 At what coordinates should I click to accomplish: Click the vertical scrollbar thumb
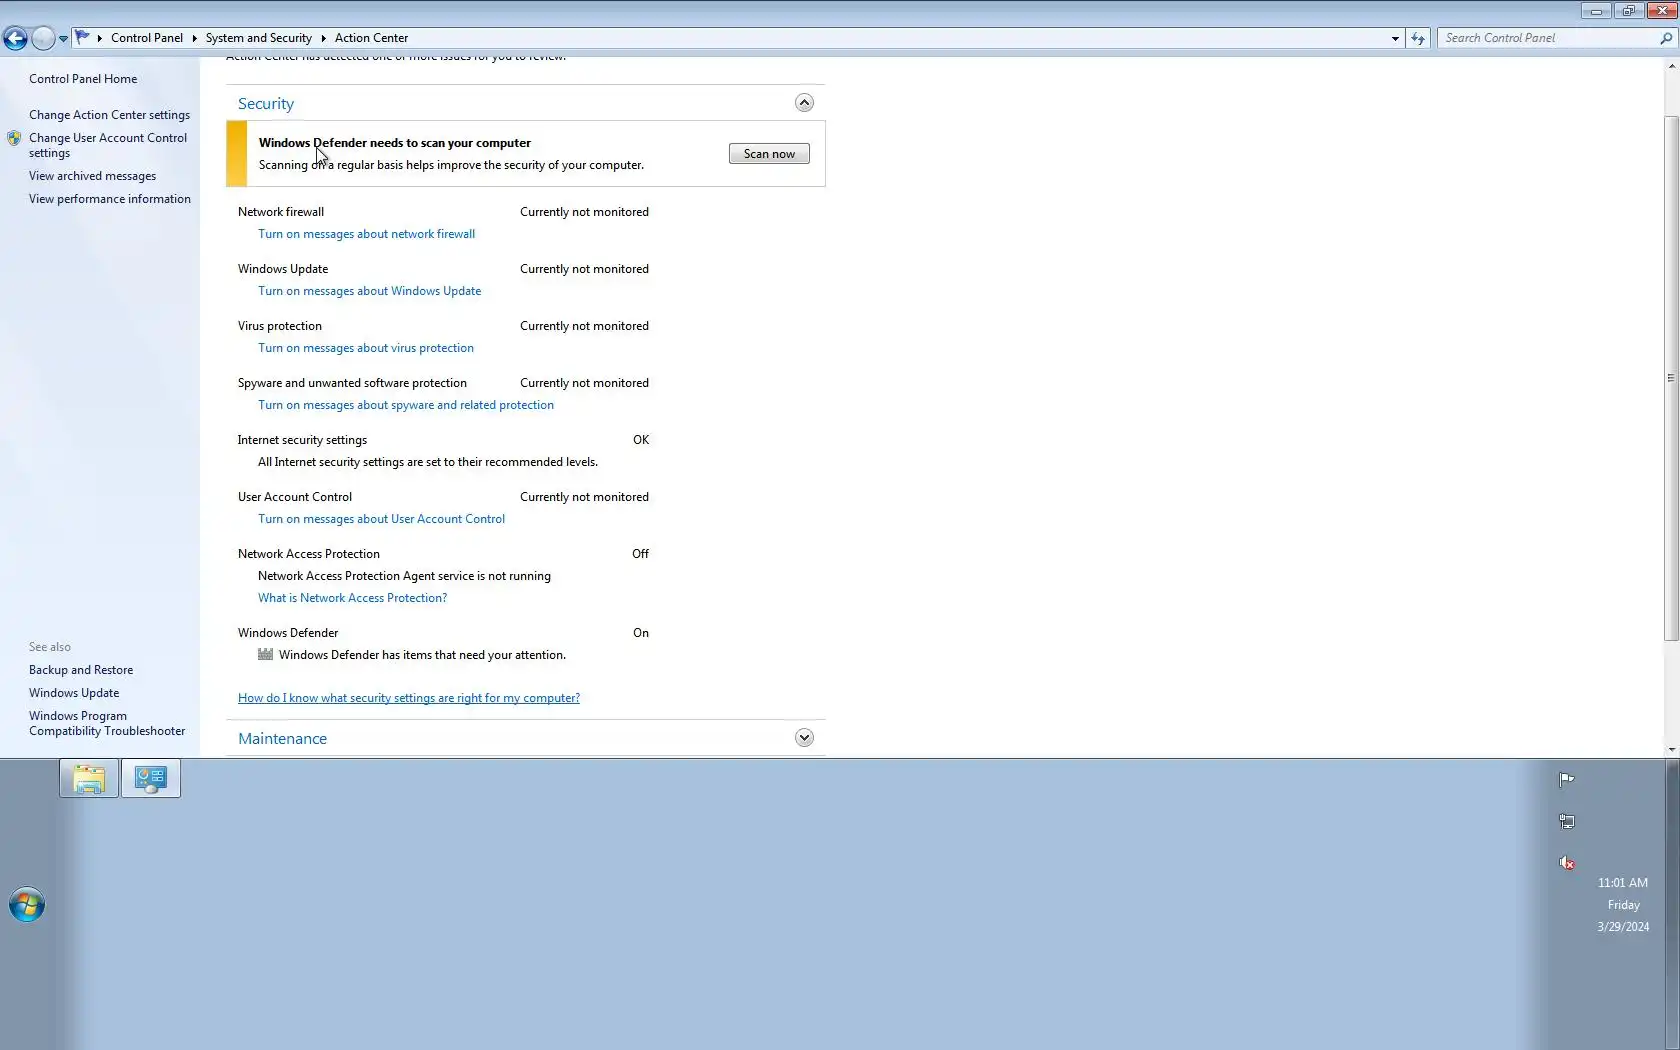[x=1671, y=378]
